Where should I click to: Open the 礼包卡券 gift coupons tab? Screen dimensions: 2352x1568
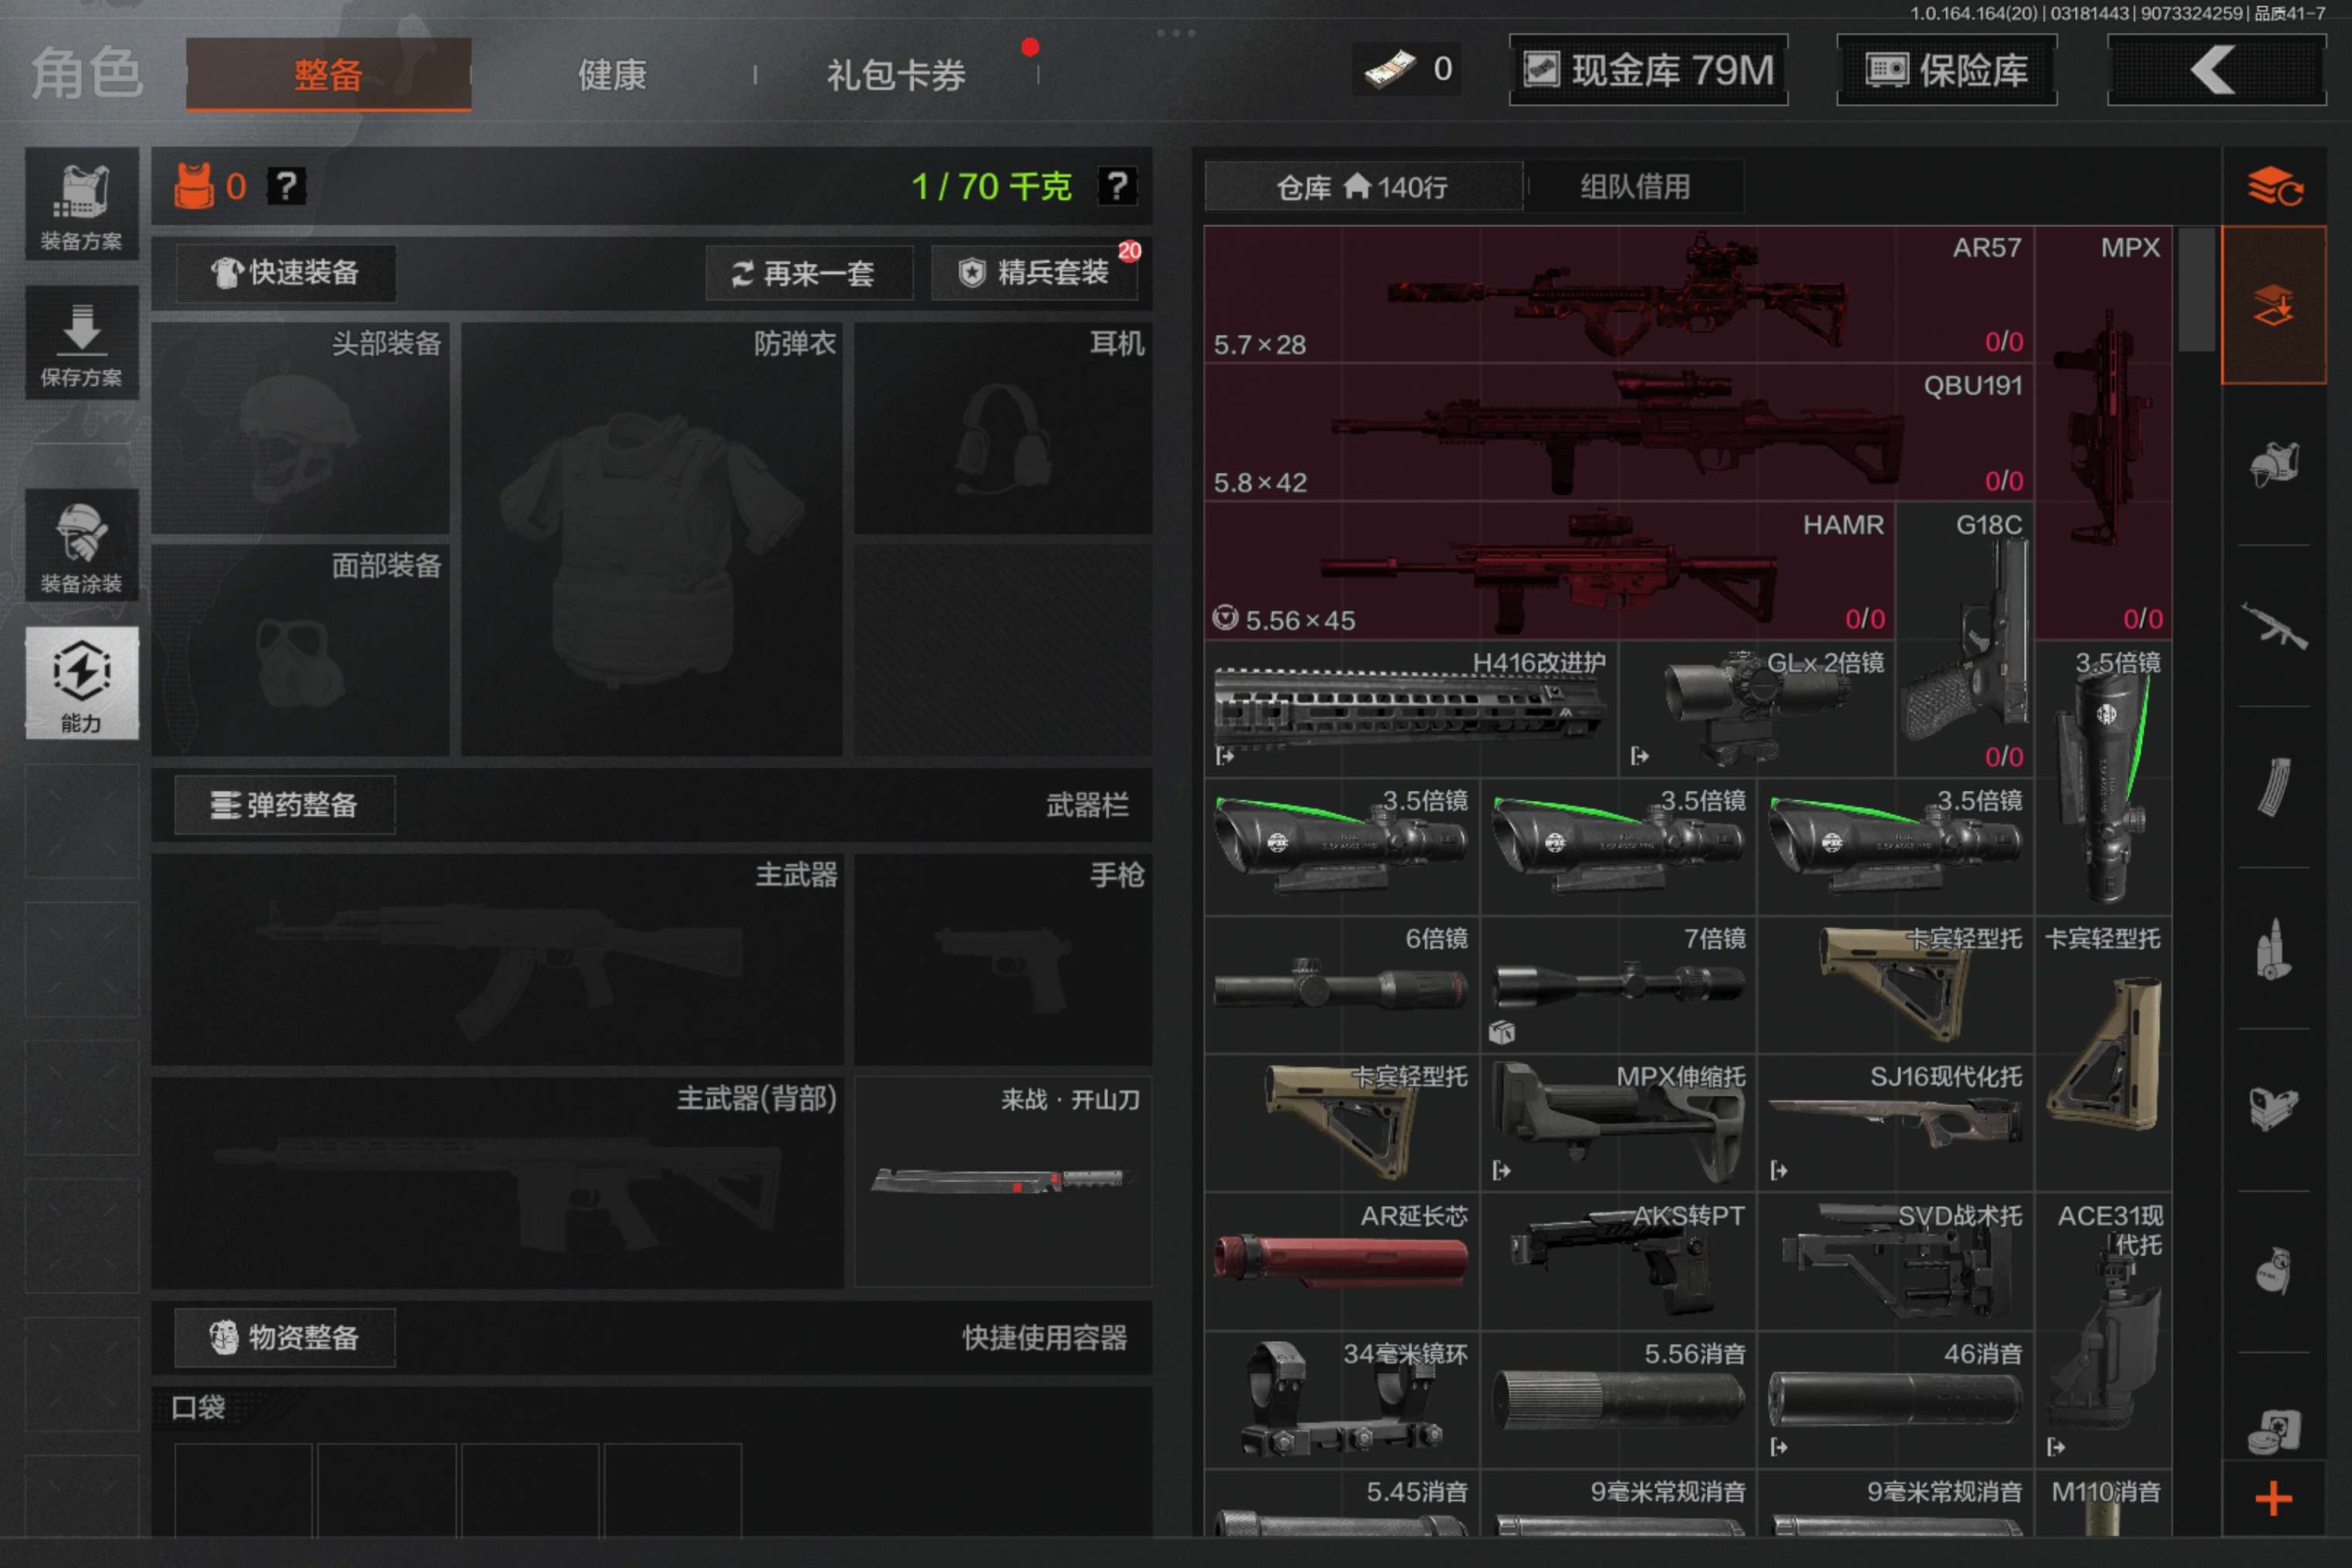click(895, 74)
